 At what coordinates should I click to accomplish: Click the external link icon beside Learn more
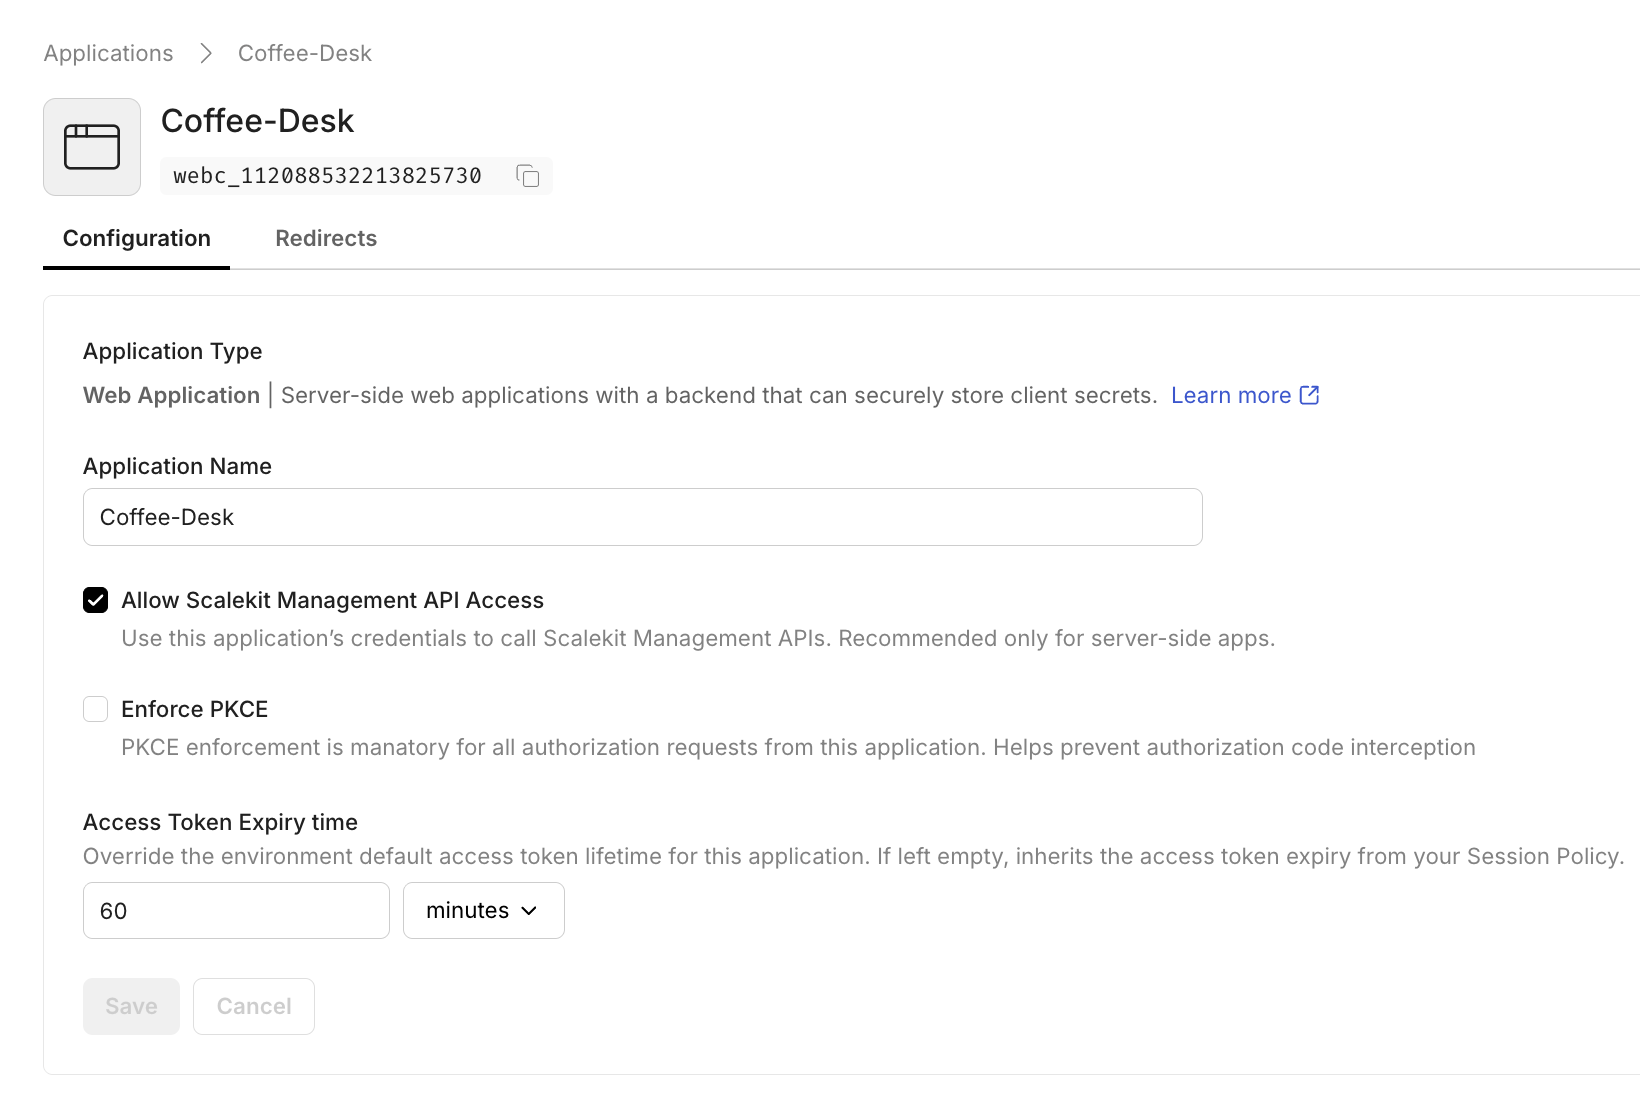pos(1308,395)
